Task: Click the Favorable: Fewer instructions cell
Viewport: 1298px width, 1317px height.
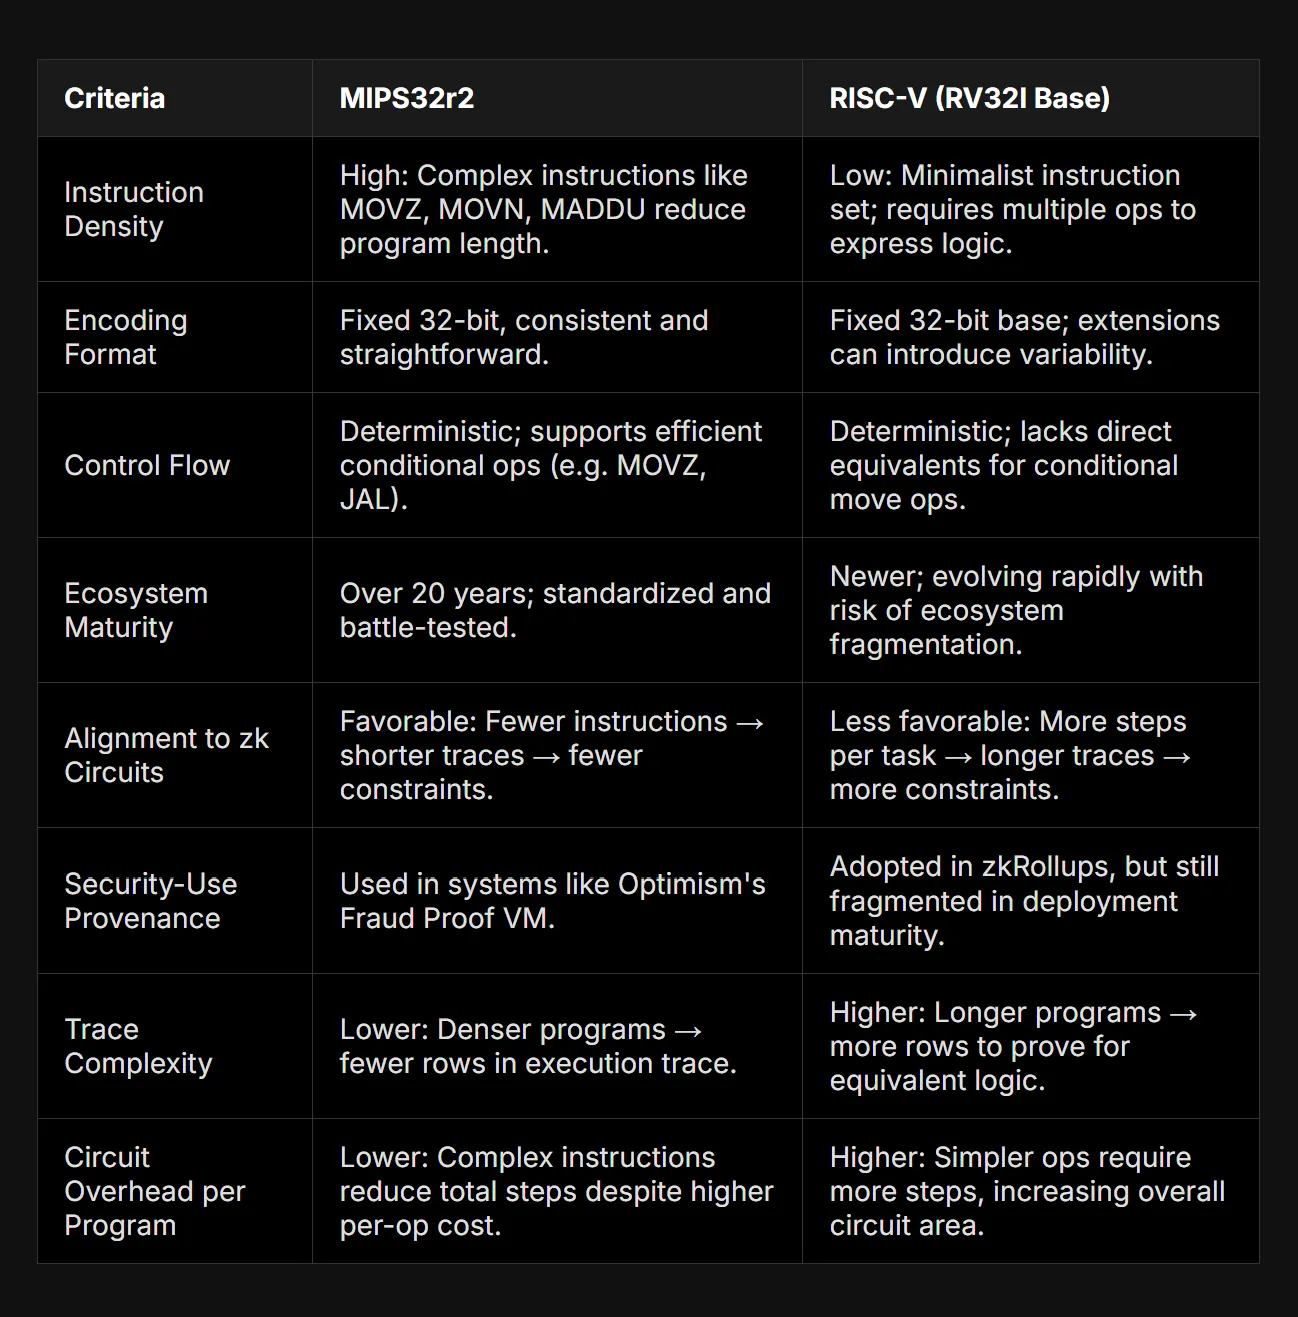Action: (552, 755)
